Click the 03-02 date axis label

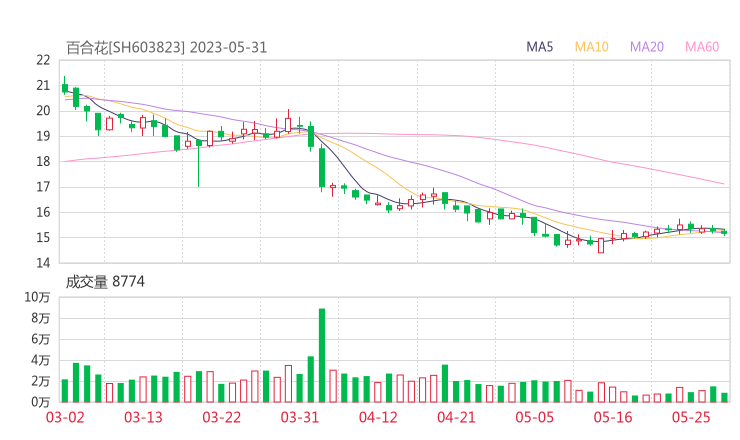(x=65, y=417)
